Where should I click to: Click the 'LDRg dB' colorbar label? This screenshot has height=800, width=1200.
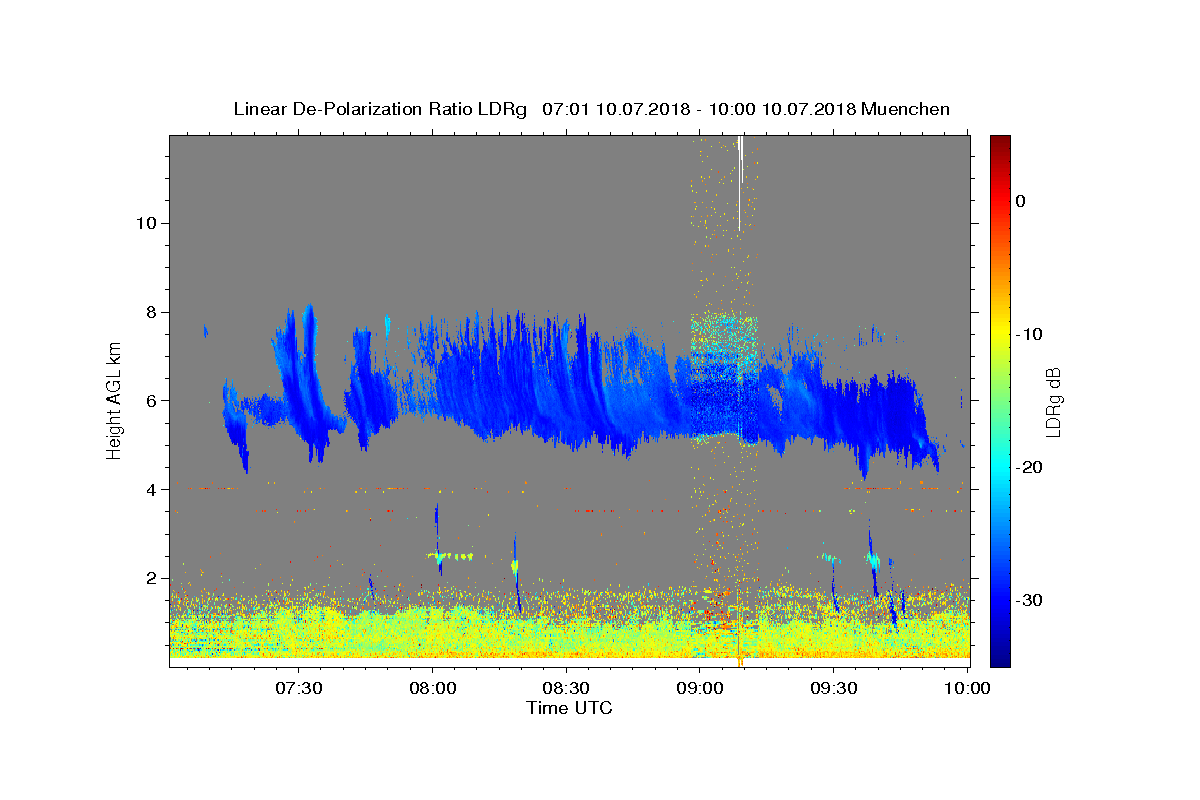coord(1053,401)
